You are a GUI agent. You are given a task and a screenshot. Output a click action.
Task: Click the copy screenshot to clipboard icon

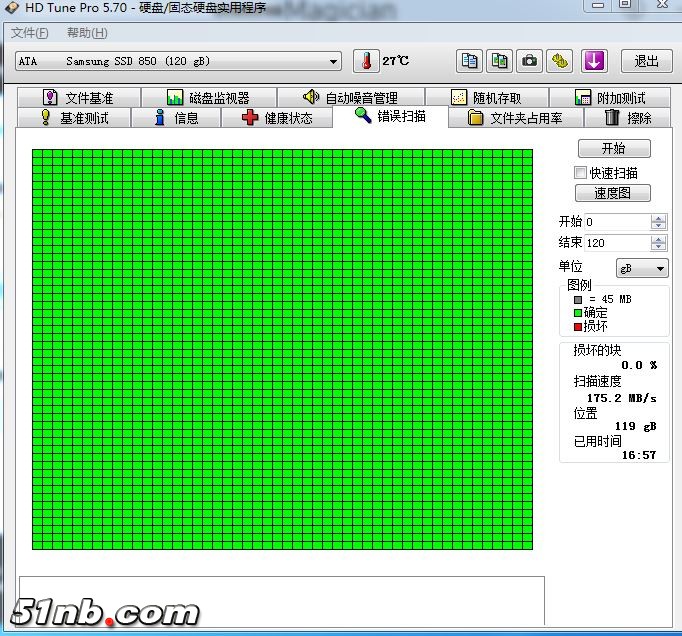tap(499, 61)
